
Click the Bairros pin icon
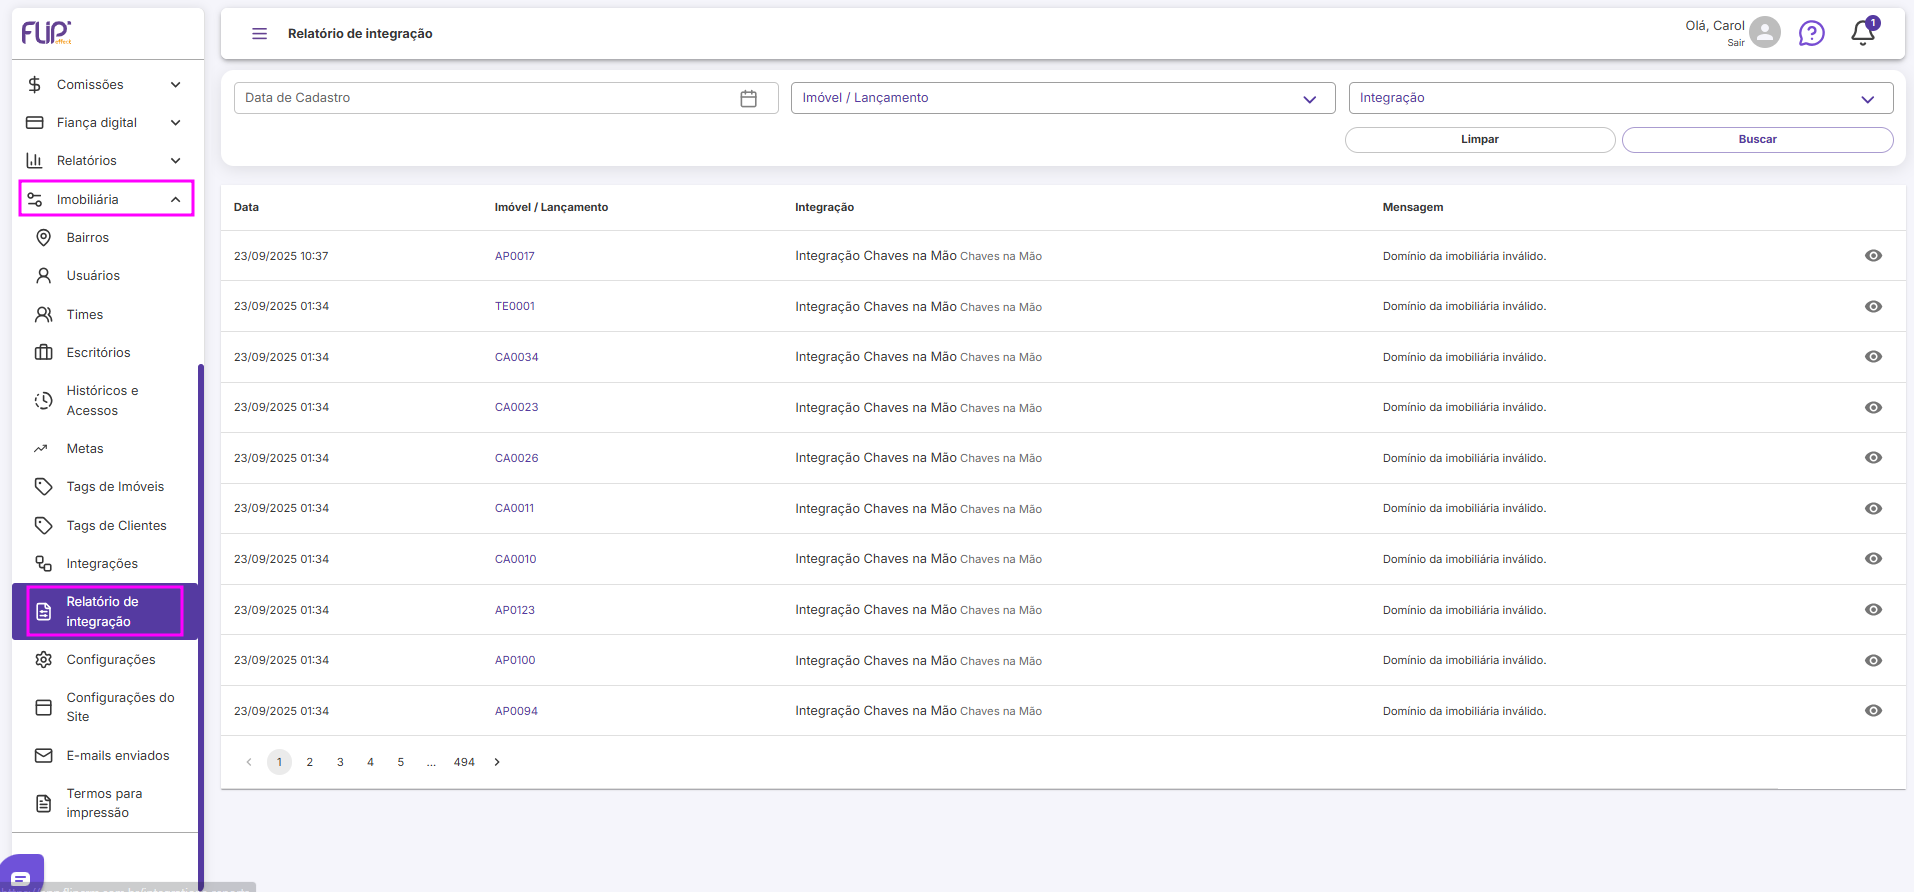tap(44, 238)
